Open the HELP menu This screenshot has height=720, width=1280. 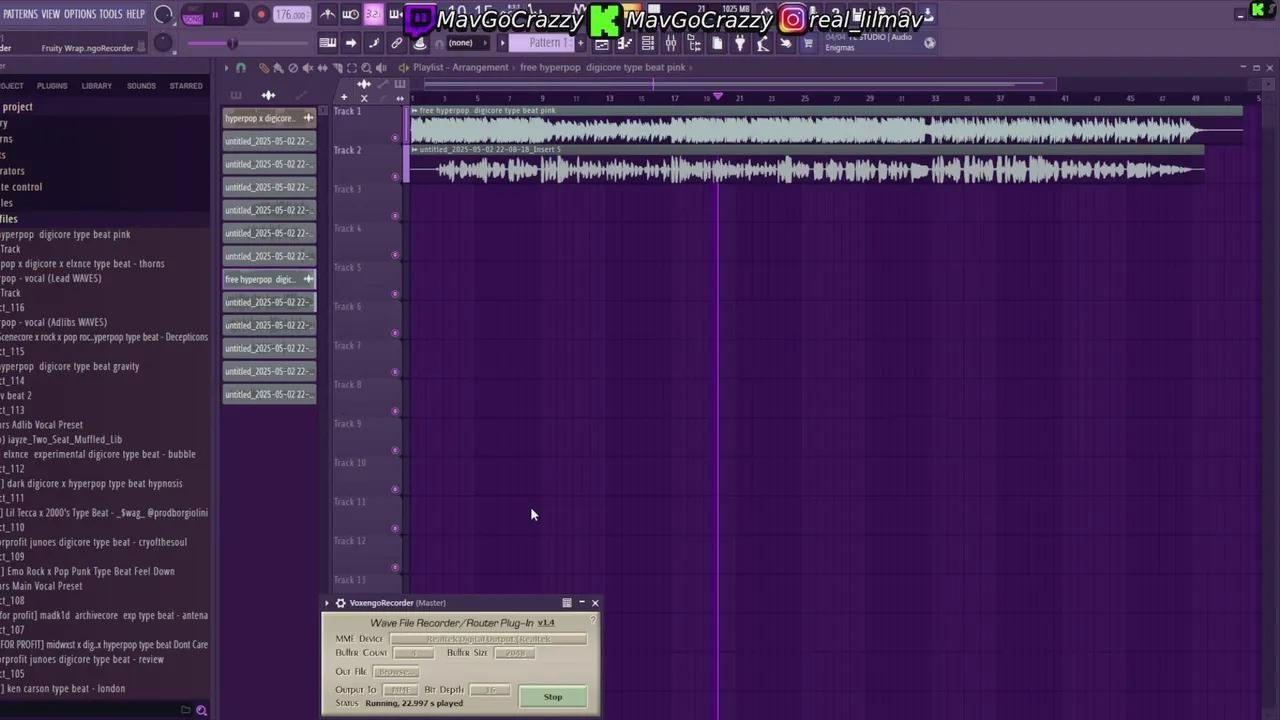pos(136,14)
